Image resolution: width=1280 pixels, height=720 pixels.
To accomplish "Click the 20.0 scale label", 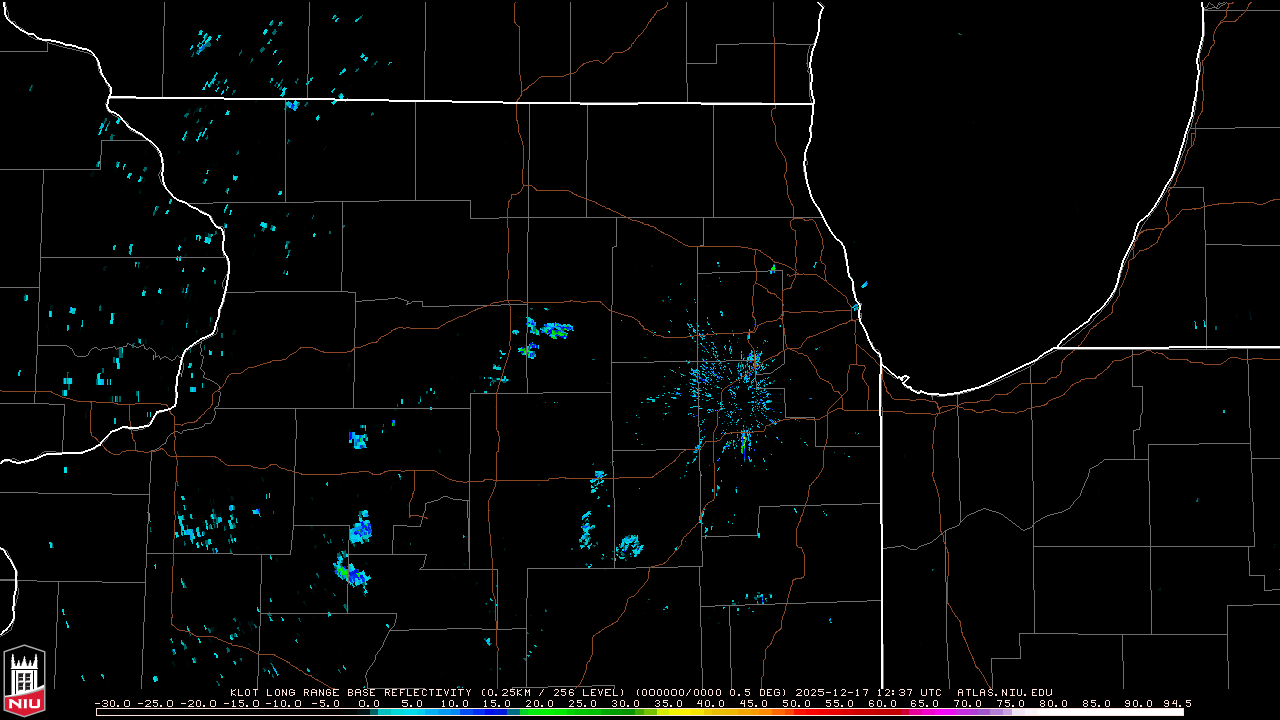I will tap(540, 704).
